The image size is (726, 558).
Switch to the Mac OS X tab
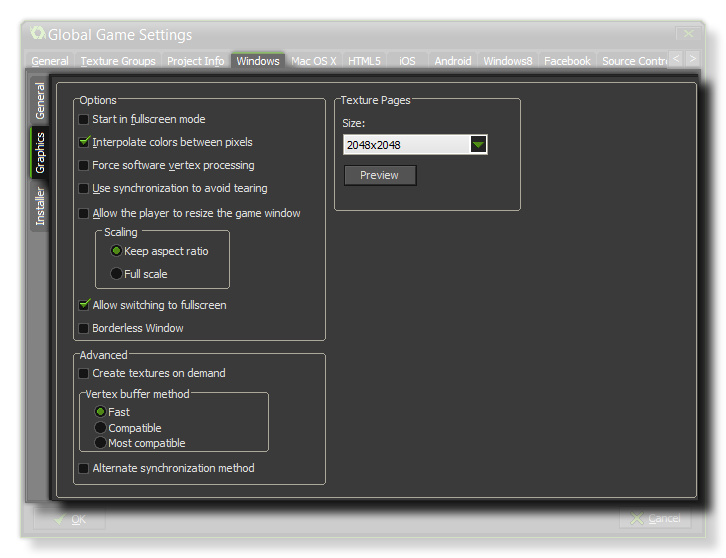(x=313, y=61)
